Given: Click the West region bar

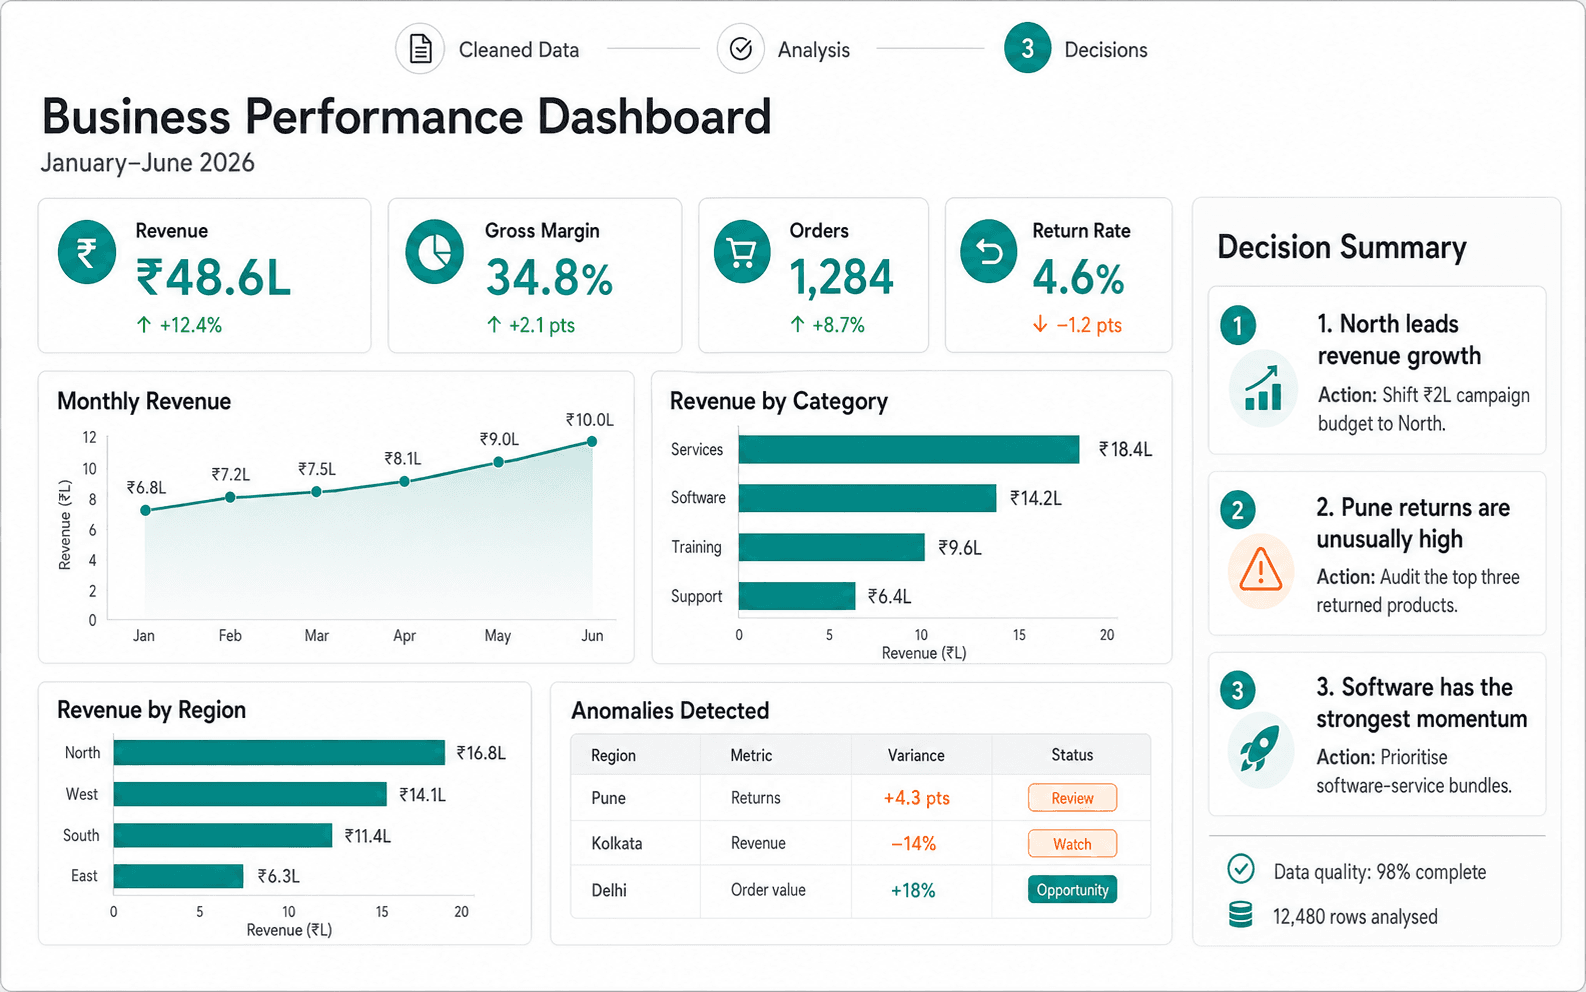Looking at the screenshot, I should tap(250, 794).
